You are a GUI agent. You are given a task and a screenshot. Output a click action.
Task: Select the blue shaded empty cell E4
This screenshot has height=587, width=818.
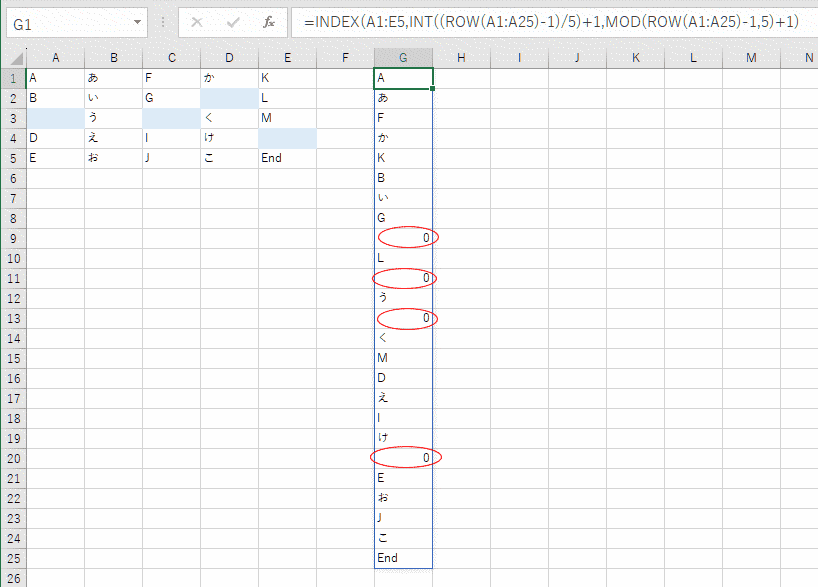coord(287,138)
